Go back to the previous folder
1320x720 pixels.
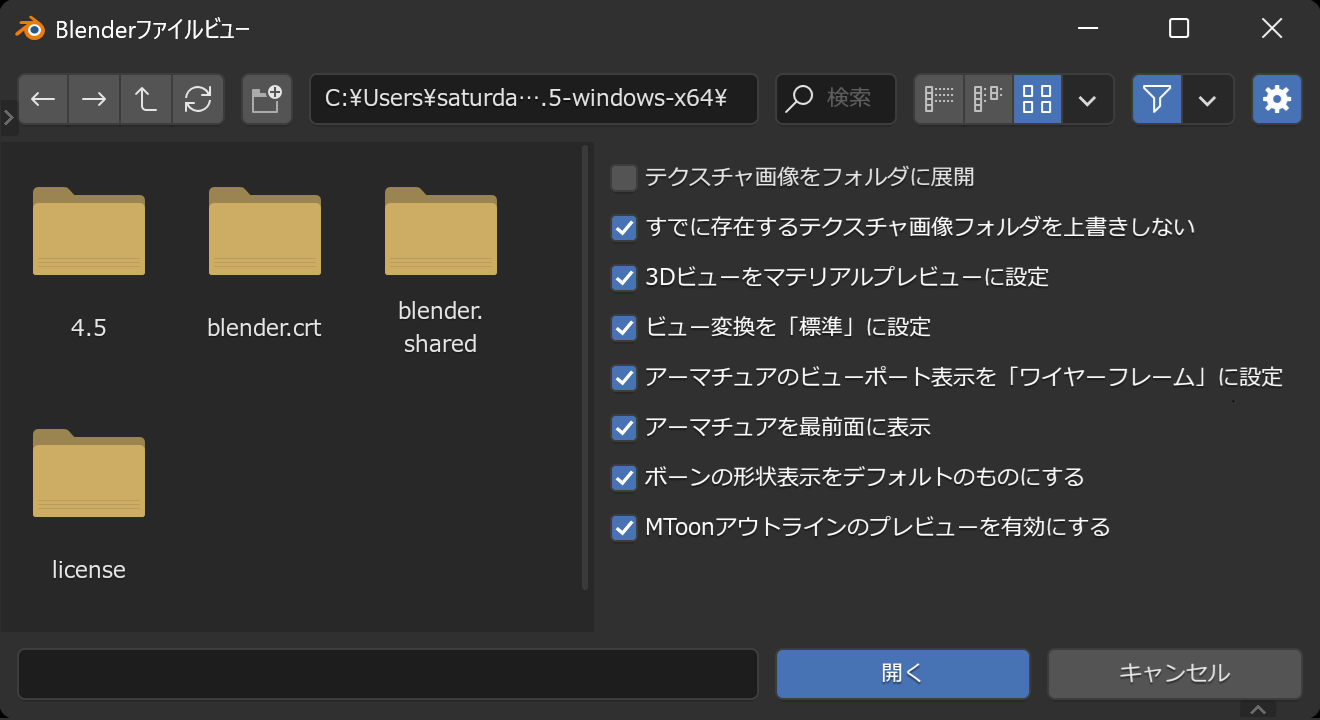(x=43, y=99)
